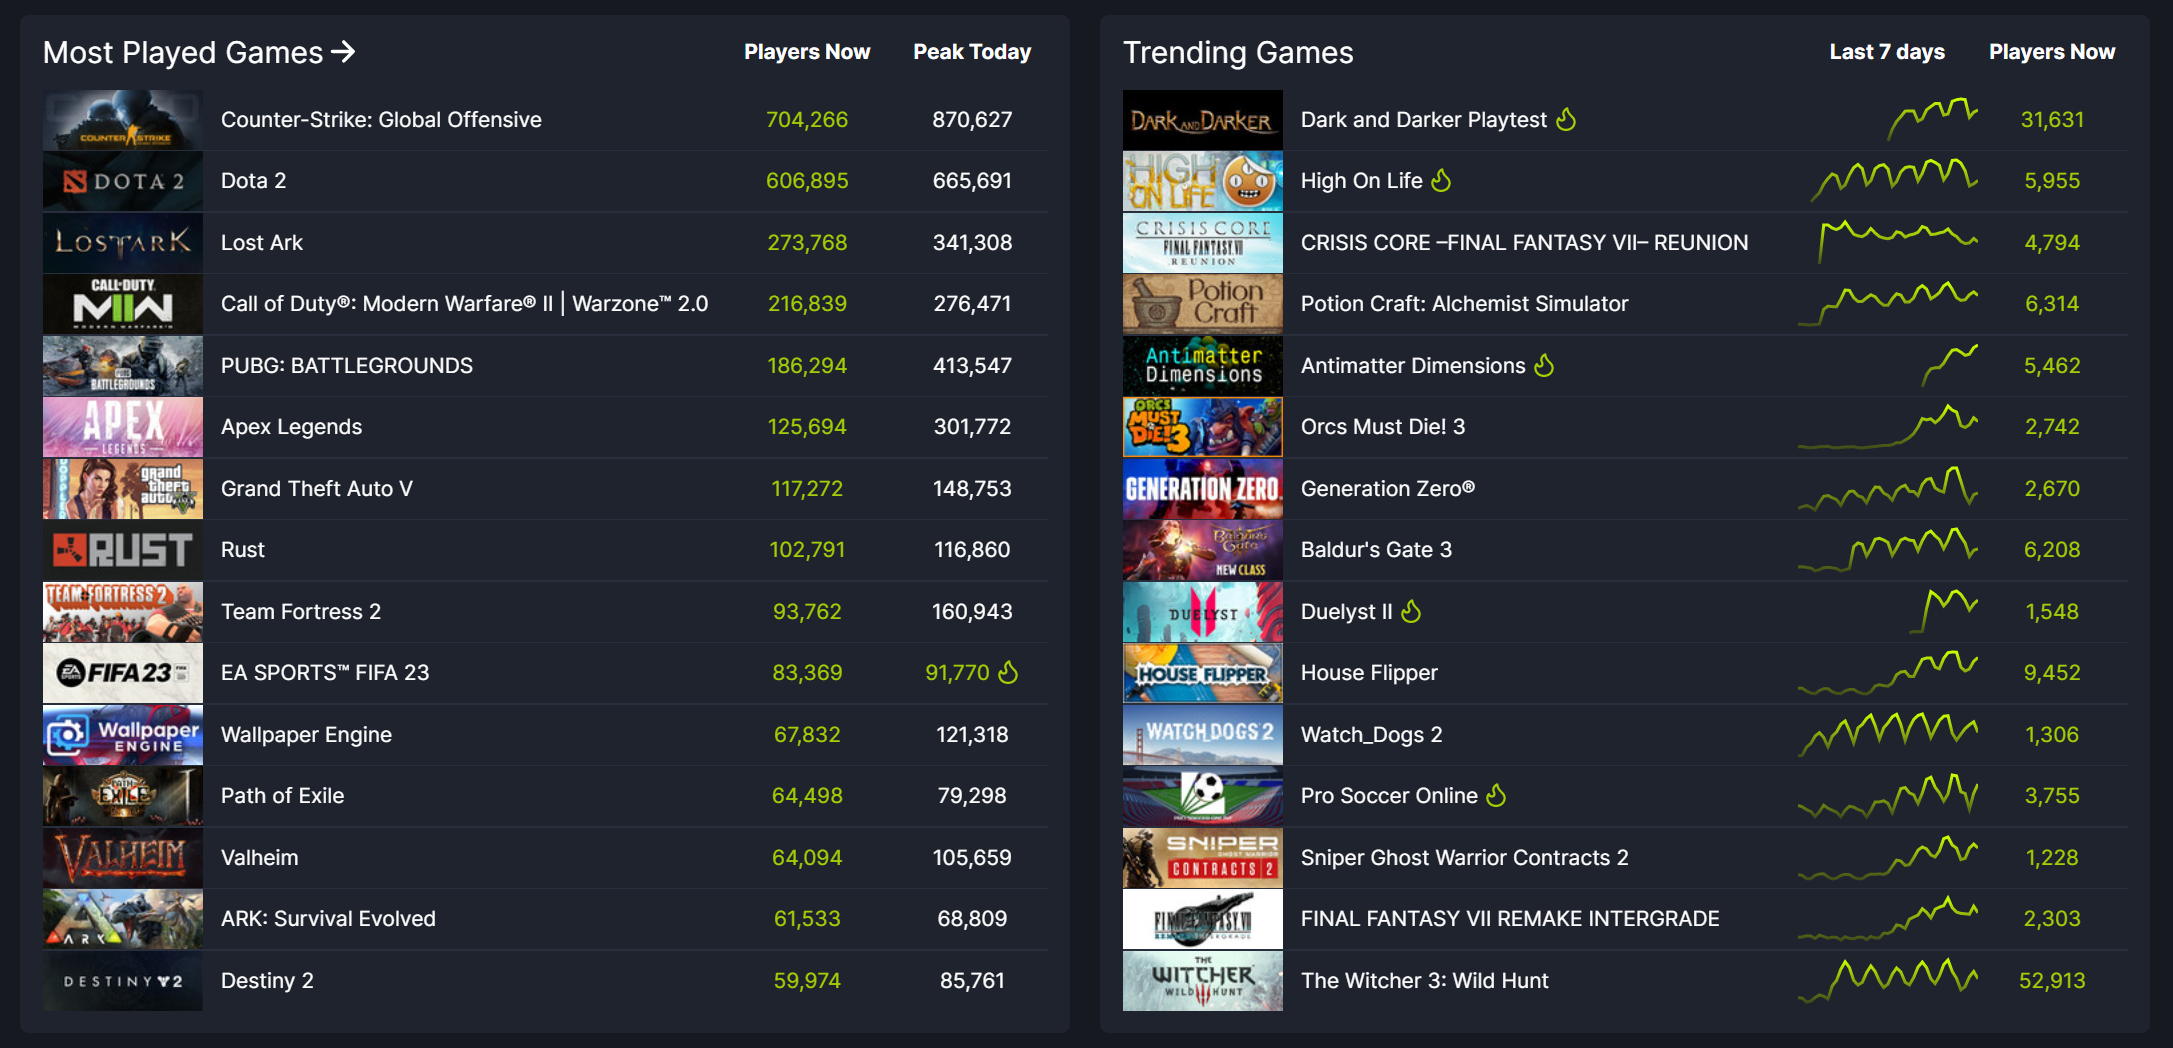Click The Witcher 3 seven-day sparkline
This screenshot has width=2173, height=1048.
1888,981
